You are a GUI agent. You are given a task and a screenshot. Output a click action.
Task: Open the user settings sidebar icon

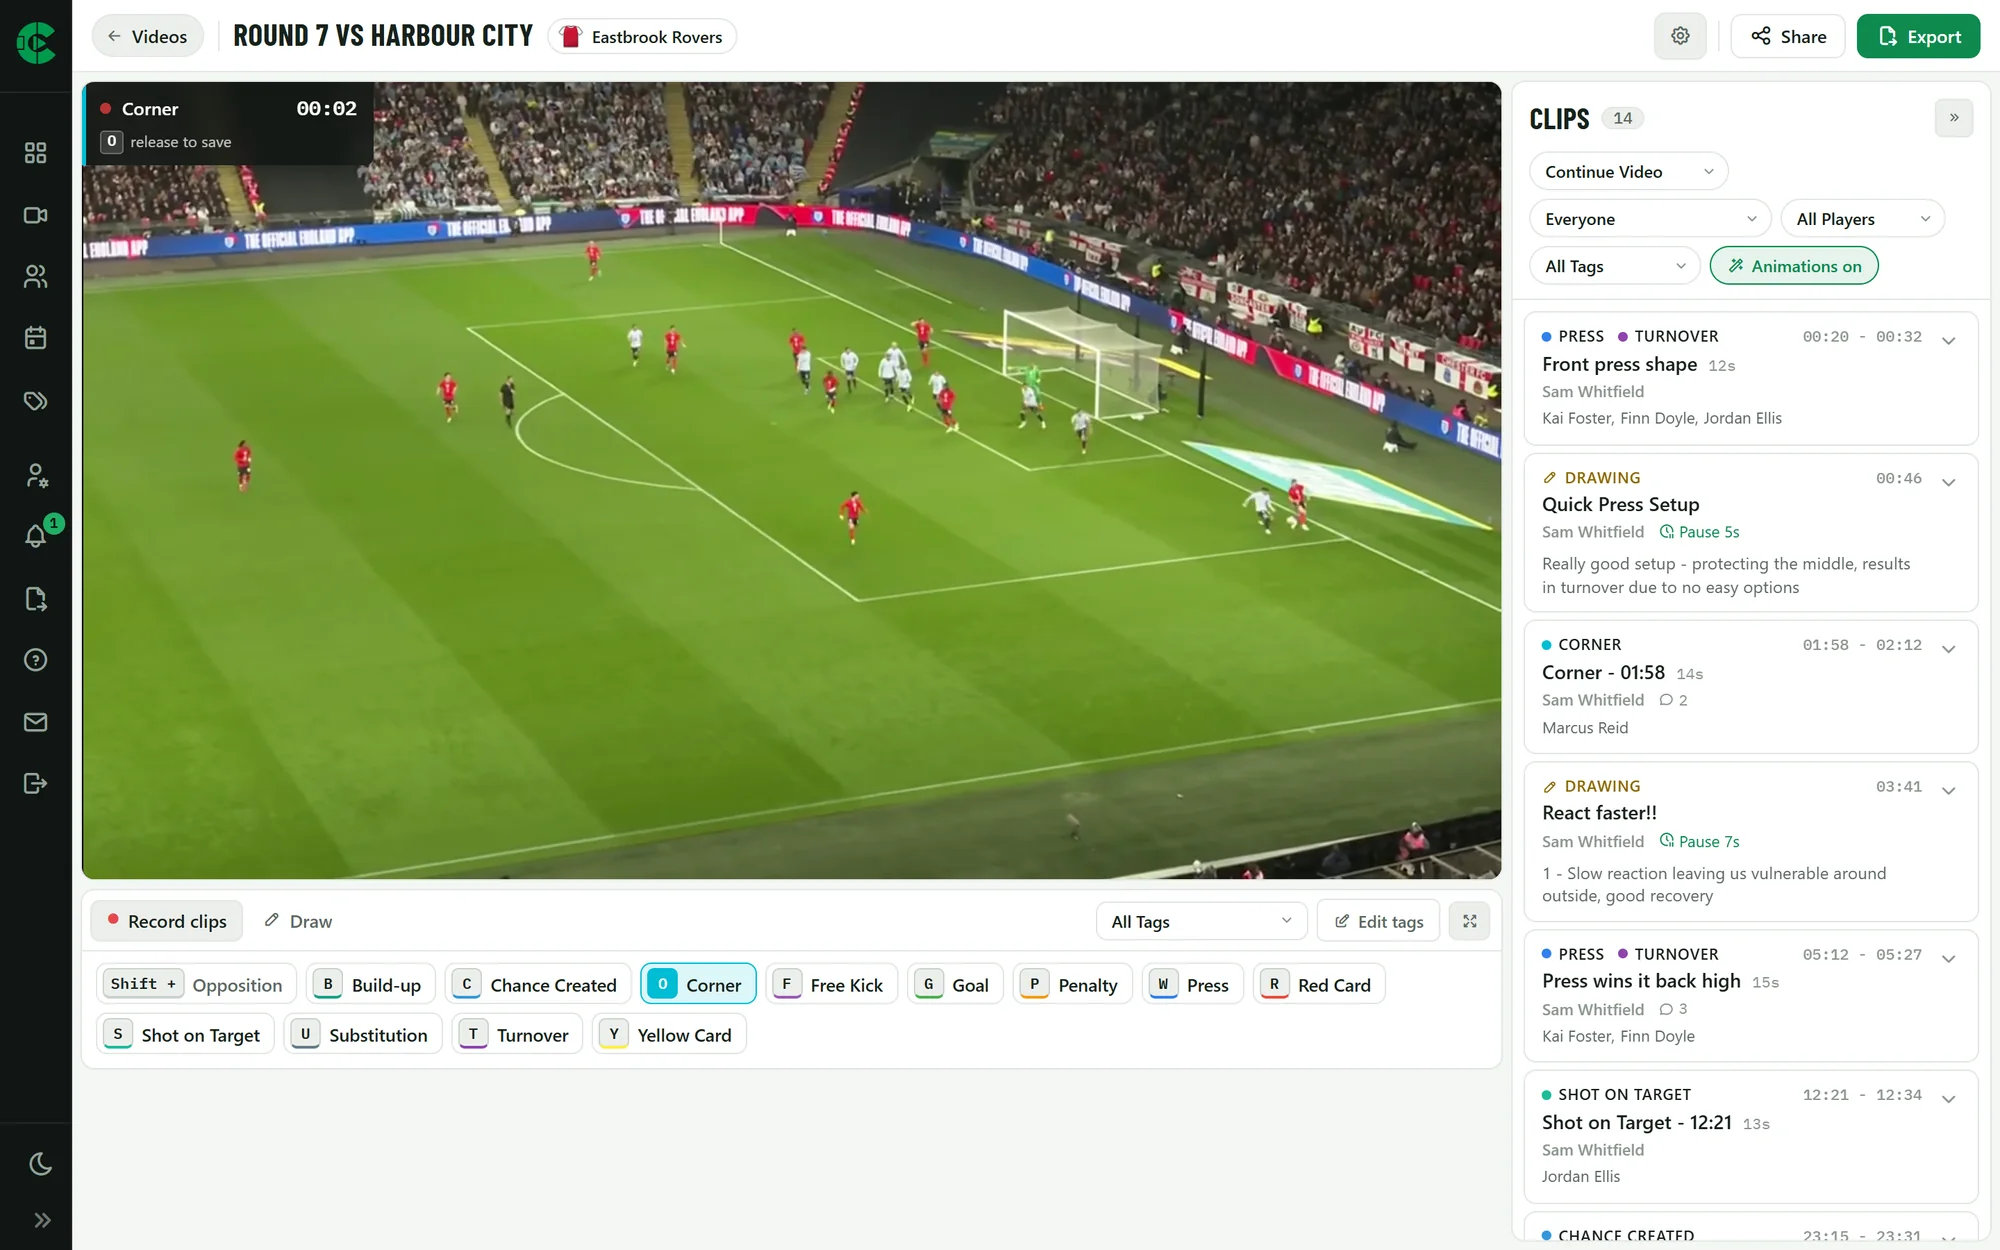(35, 475)
